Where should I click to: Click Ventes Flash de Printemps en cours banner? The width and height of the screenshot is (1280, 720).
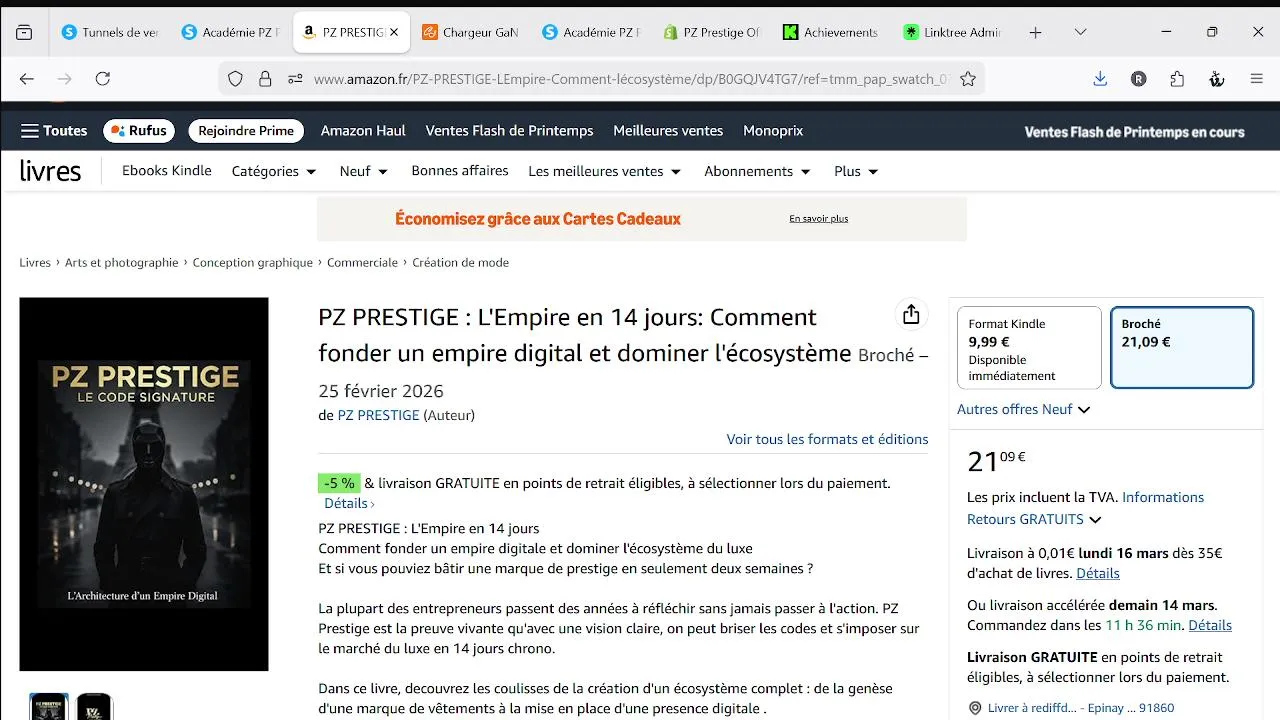click(x=1134, y=131)
